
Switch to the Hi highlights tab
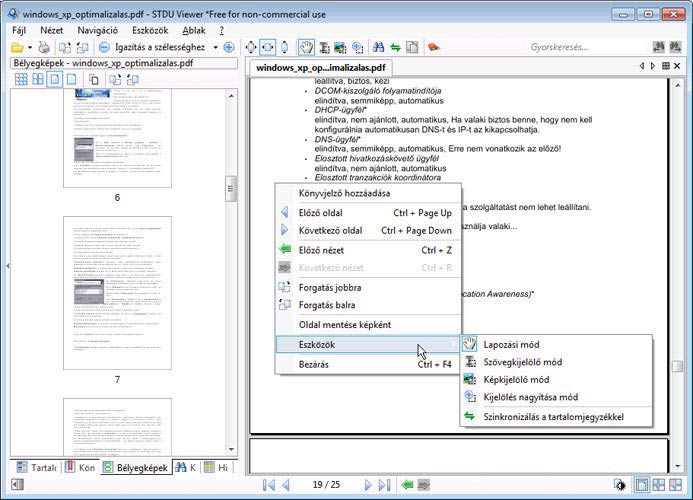tap(216, 467)
